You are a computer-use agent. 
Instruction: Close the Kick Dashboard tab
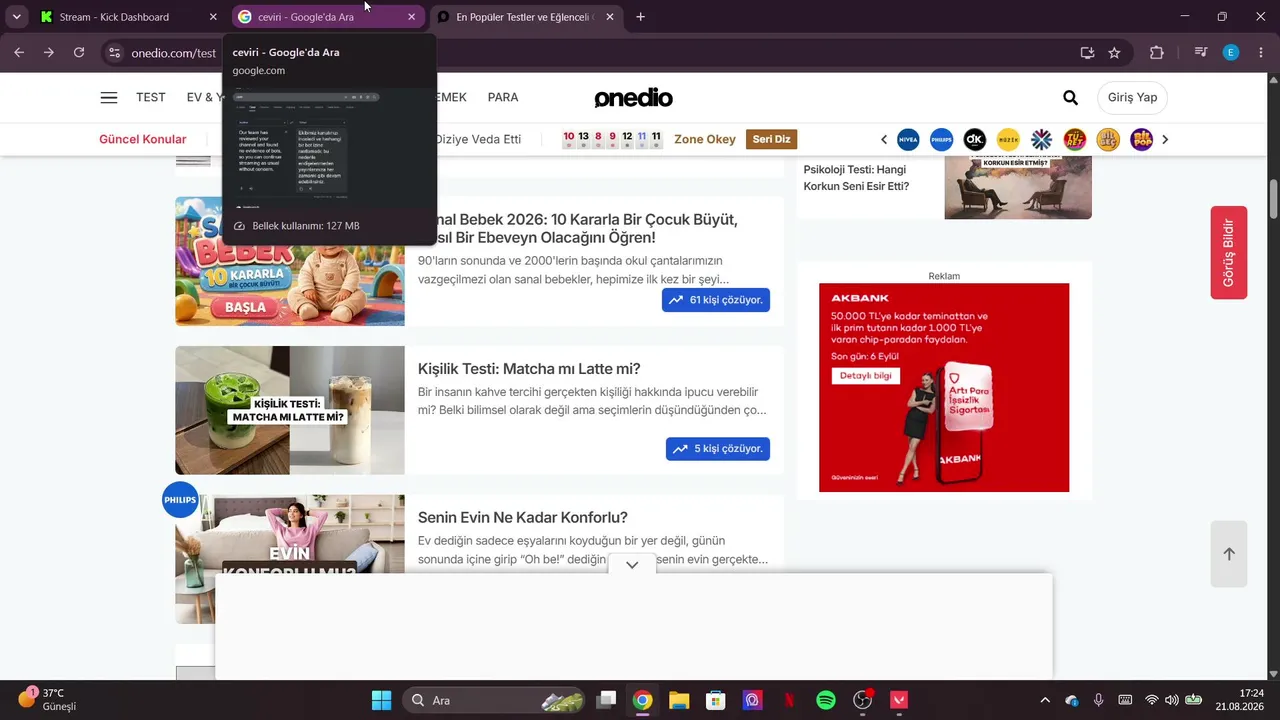tap(213, 17)
